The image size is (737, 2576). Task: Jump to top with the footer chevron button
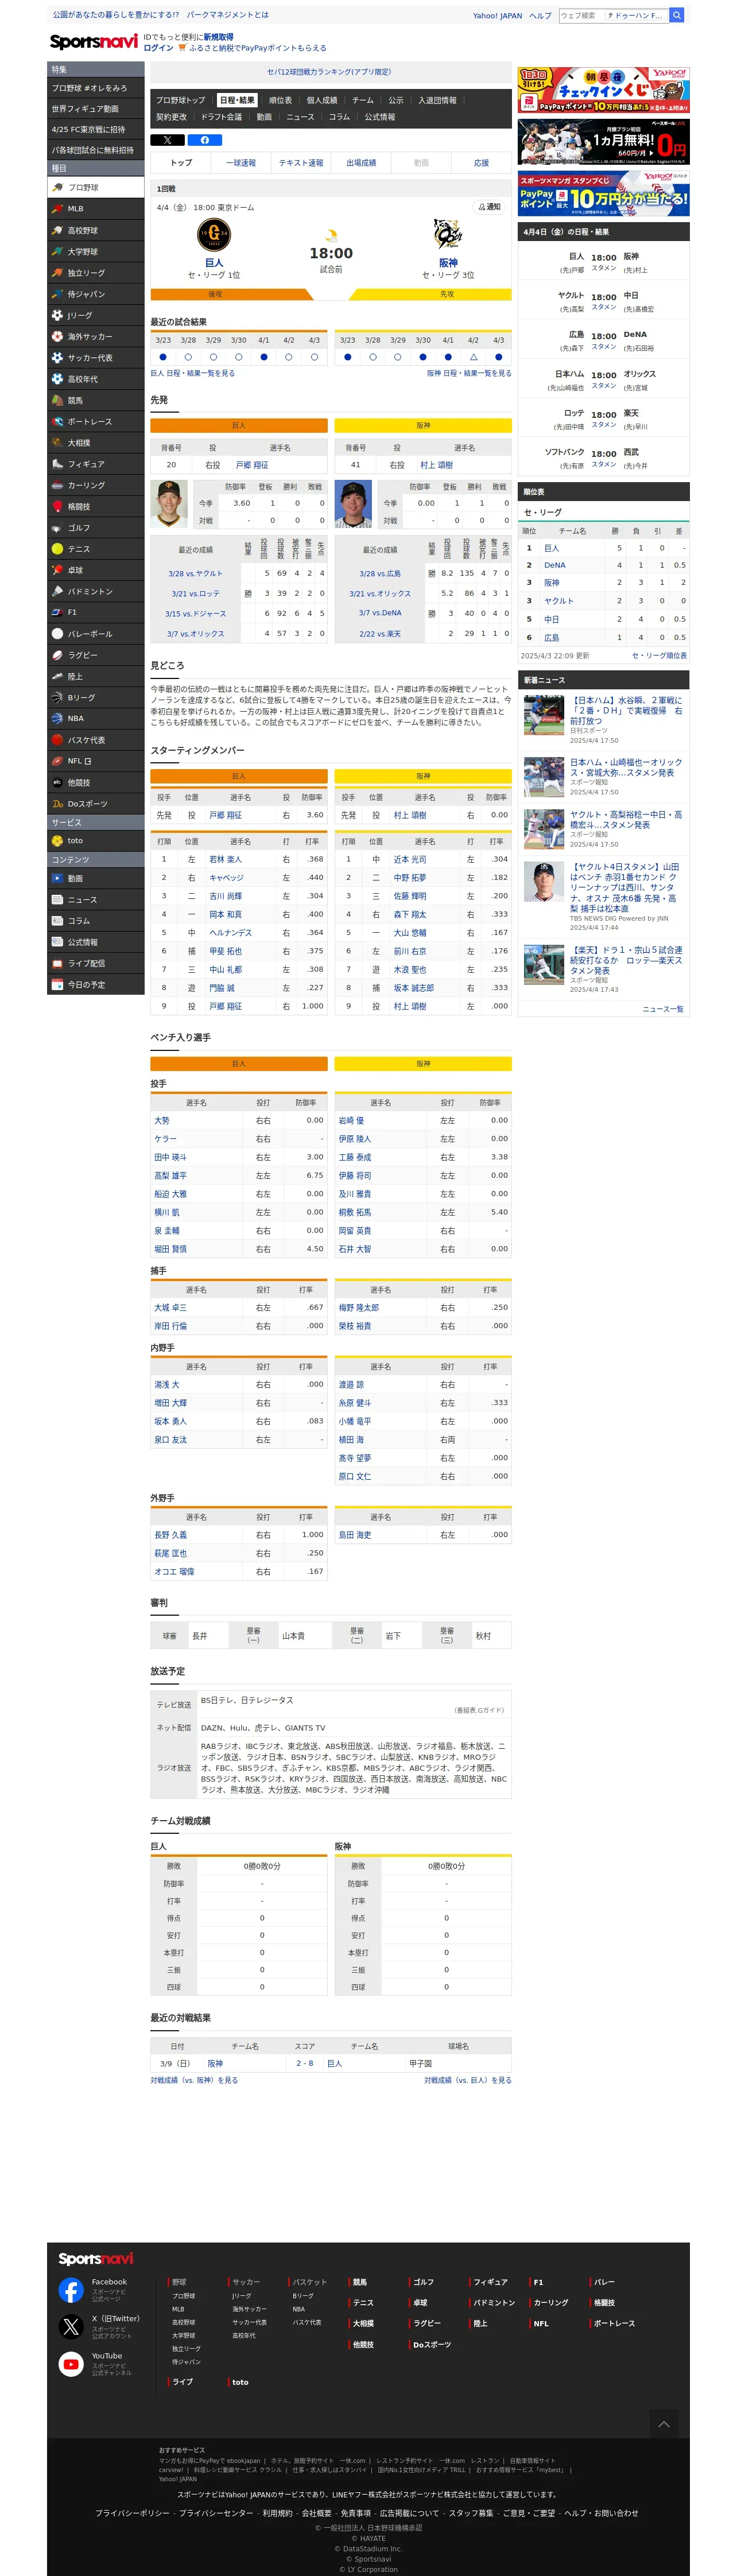(663, 2424)
